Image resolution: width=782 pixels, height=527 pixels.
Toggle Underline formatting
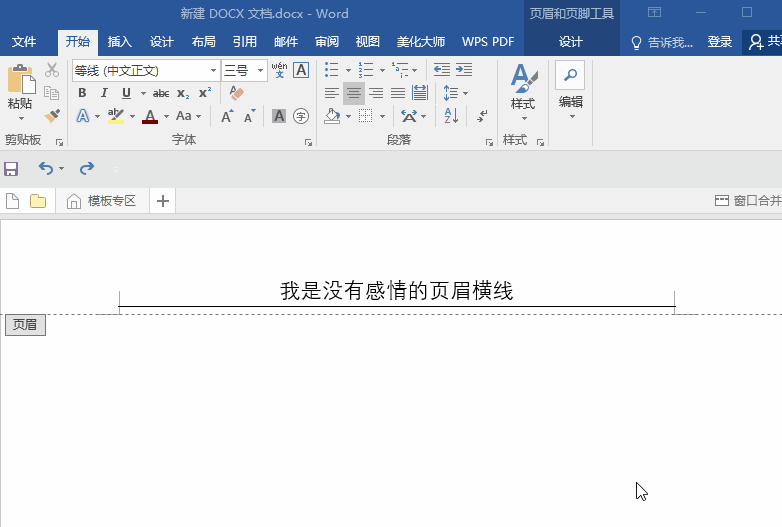[x=126, y=93]
